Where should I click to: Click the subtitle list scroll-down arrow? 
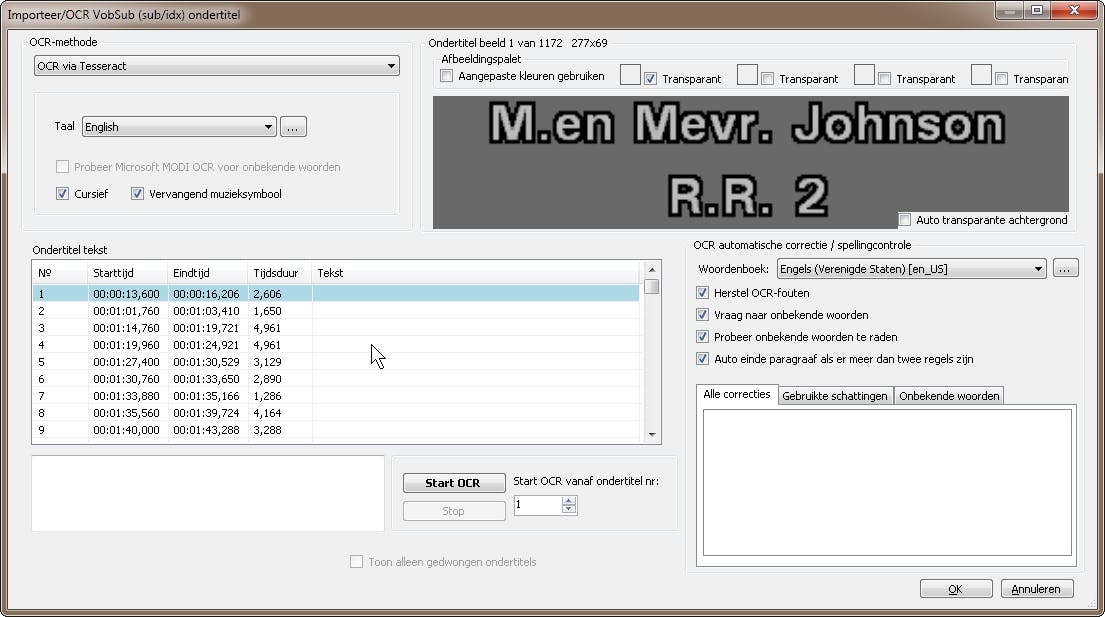click(x=652, y=435)
